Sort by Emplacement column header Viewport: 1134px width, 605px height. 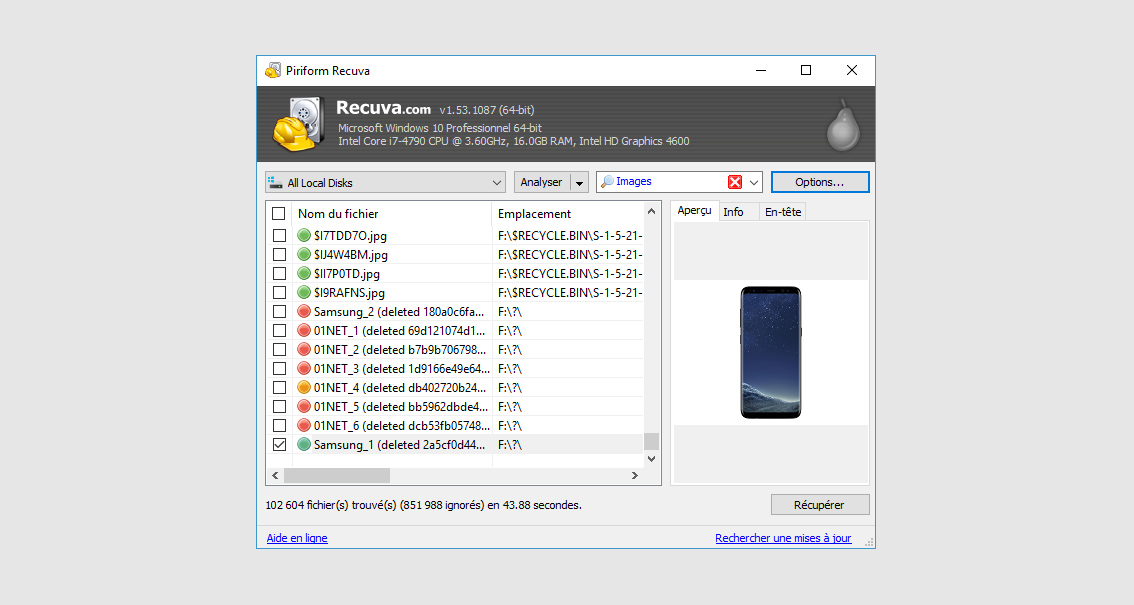point(568,213)
